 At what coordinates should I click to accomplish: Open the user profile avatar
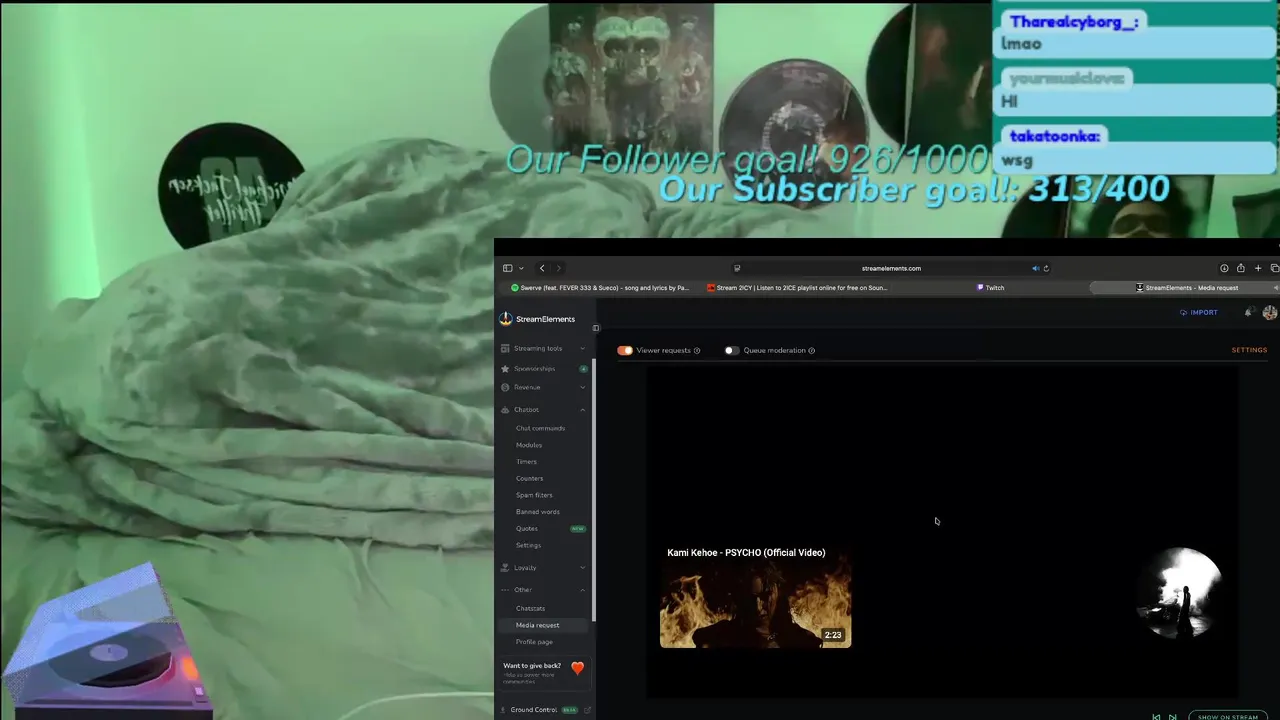point(1270,313)
